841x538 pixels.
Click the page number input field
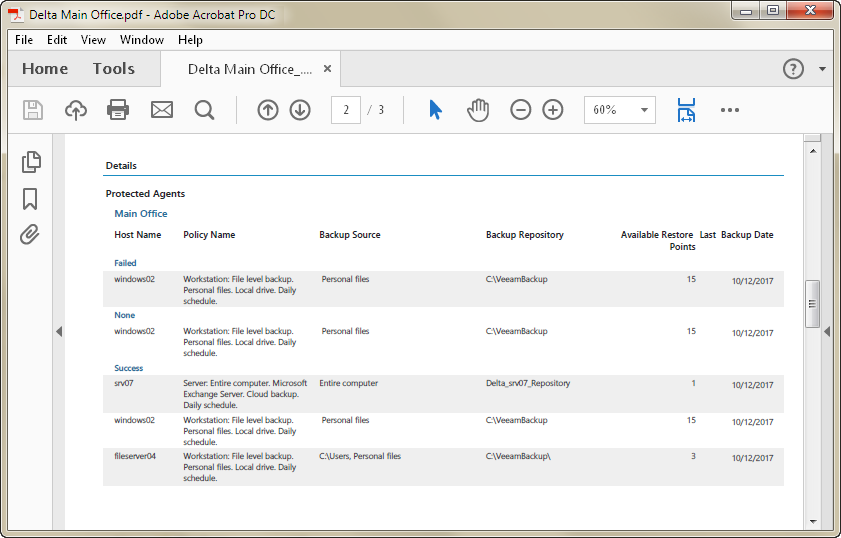point(346,110)
